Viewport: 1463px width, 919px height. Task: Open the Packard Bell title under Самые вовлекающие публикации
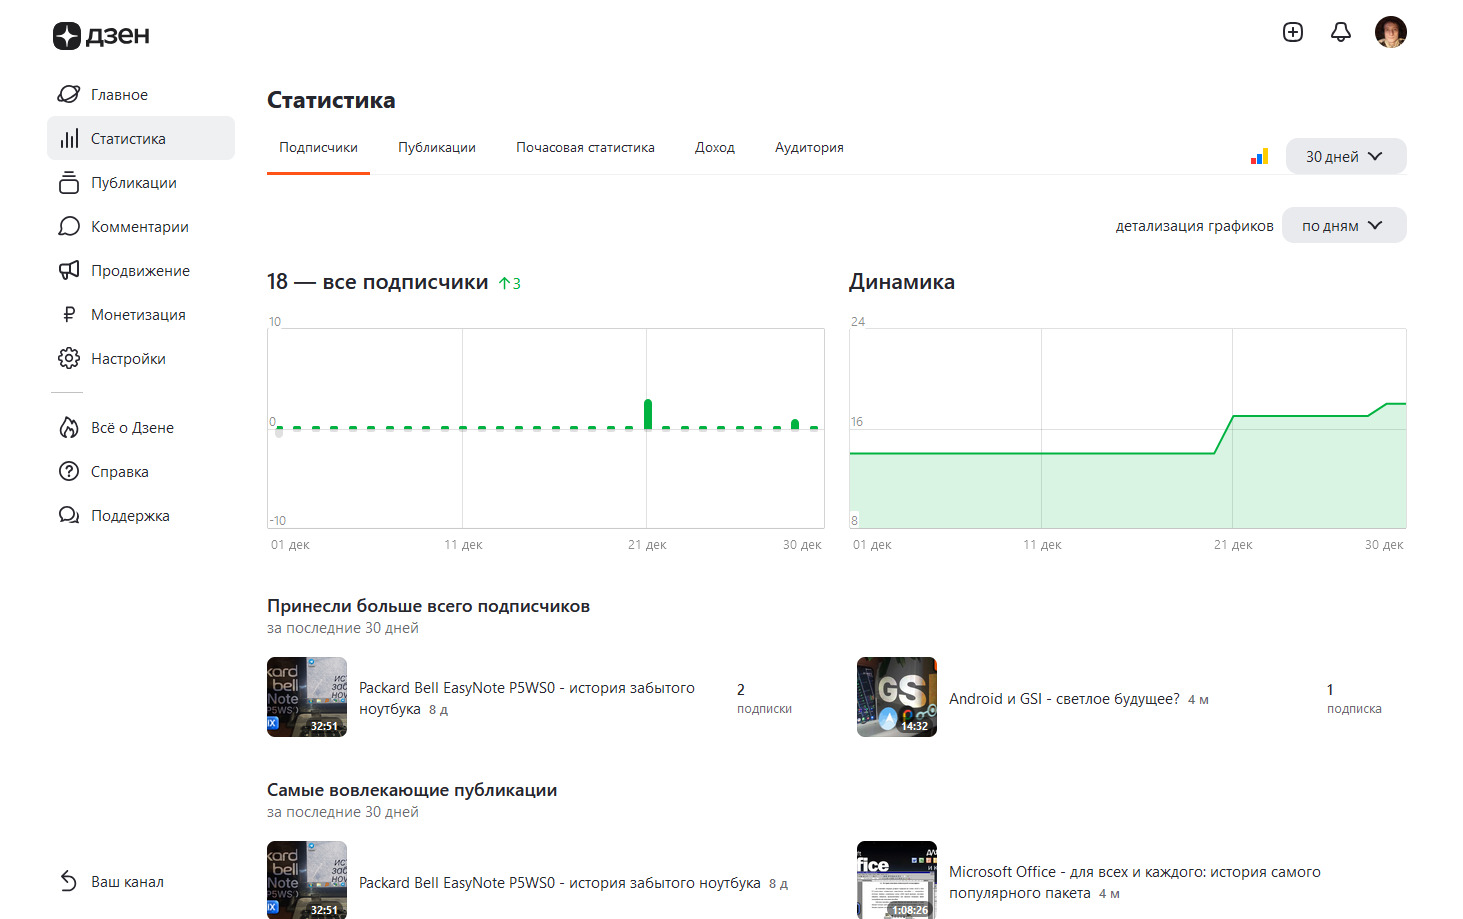560,882
